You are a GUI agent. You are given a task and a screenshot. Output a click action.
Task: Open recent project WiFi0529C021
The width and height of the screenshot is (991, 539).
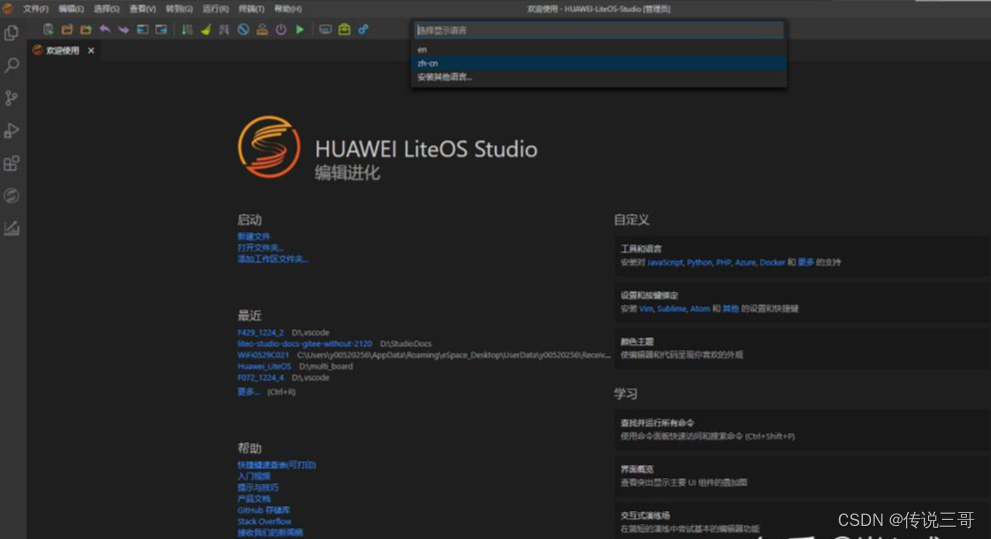pyautogui.click(x=263, y=355)
